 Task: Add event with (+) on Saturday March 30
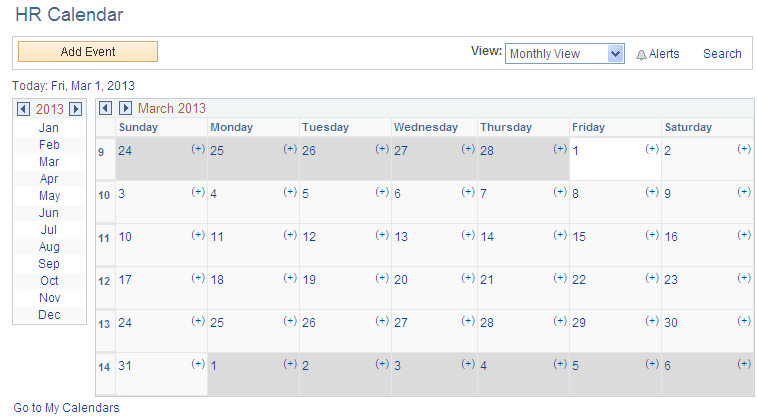(x=744, y=320)
